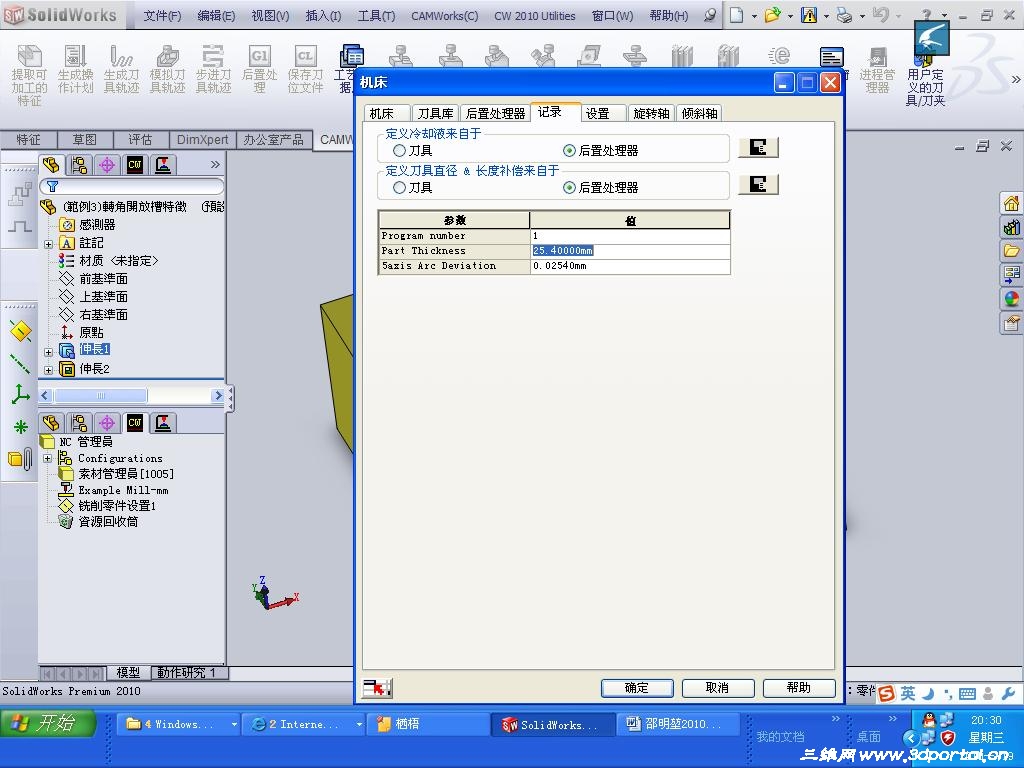Open the 文件(F) menu
This screenshot has height=768, width=1024.
[162, 16]
